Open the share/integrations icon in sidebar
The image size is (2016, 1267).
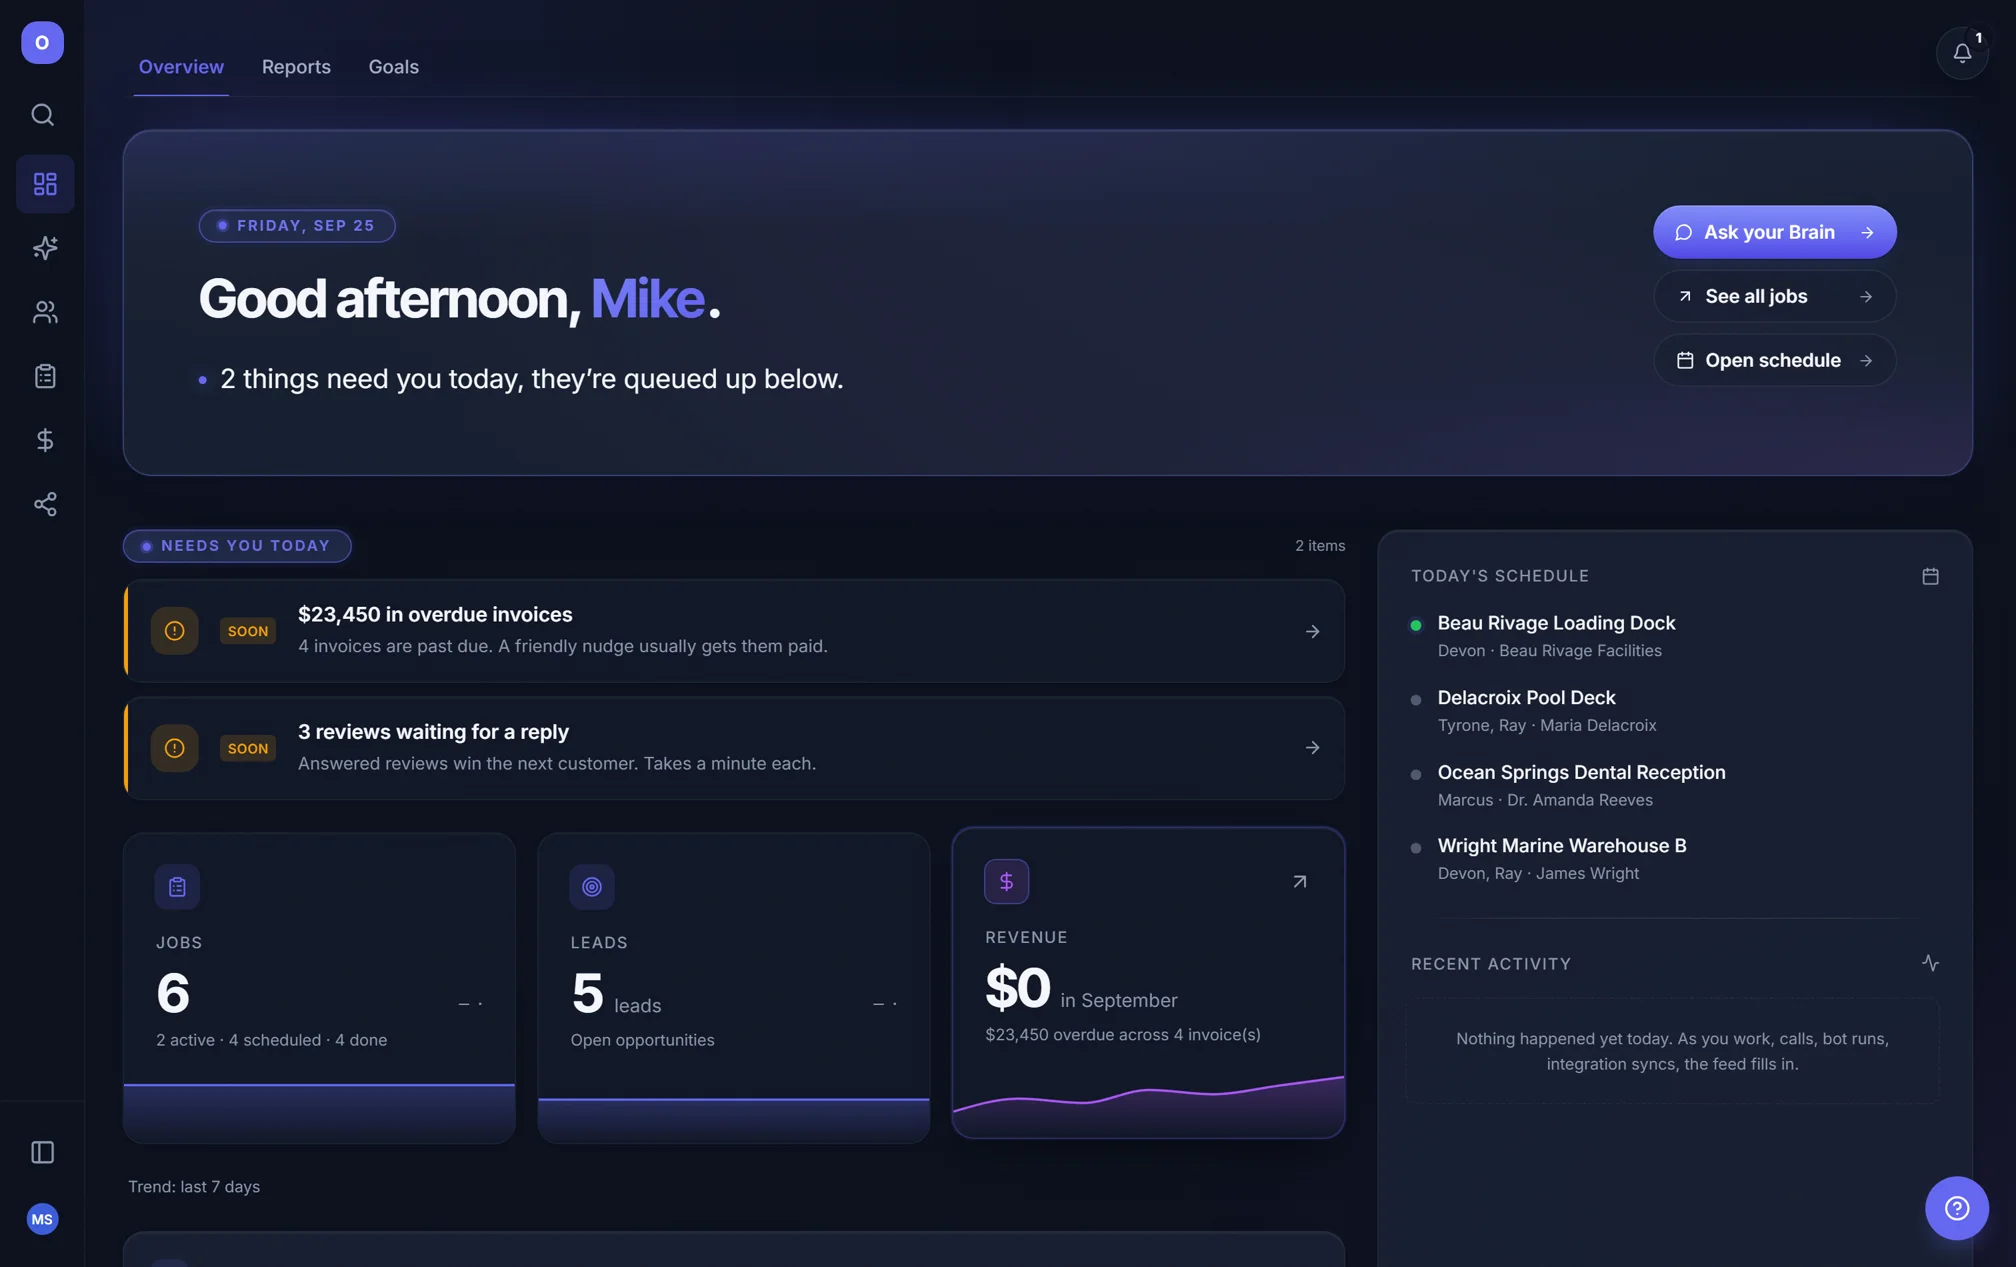pyautogui.click(x=45, y=504)
